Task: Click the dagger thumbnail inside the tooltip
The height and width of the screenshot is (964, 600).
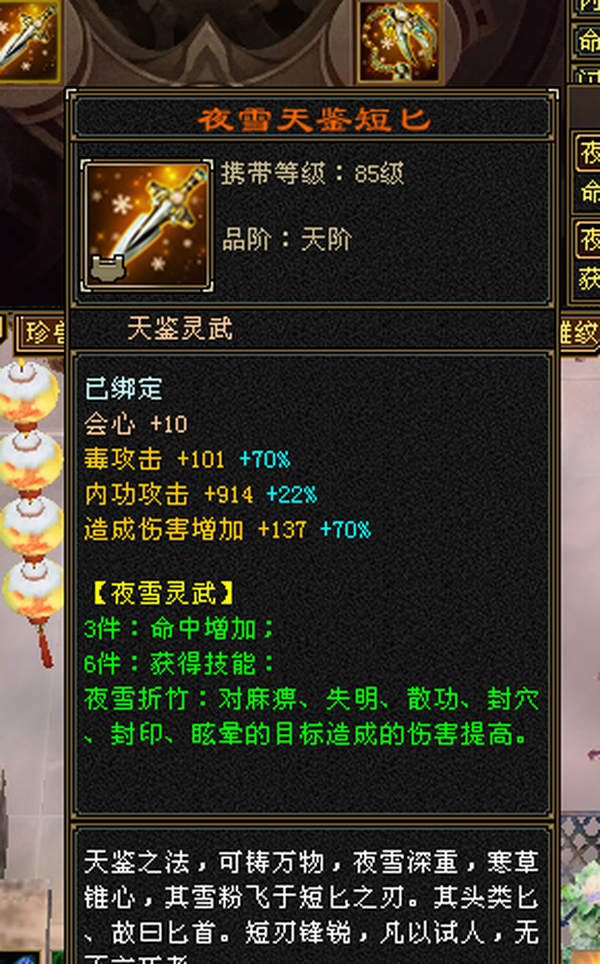Action: click(147, 226)
